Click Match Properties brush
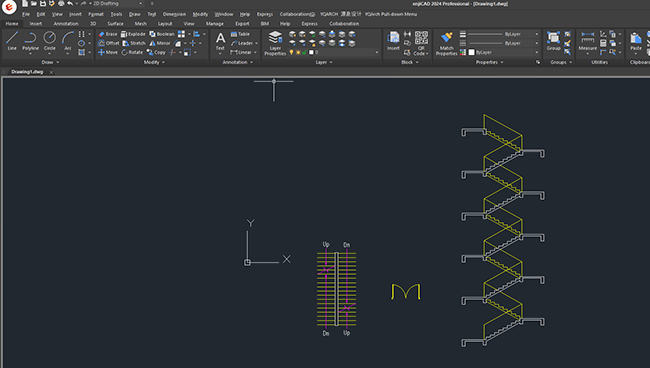The height and width of the screenshot is (368, 650). [446, 43]
